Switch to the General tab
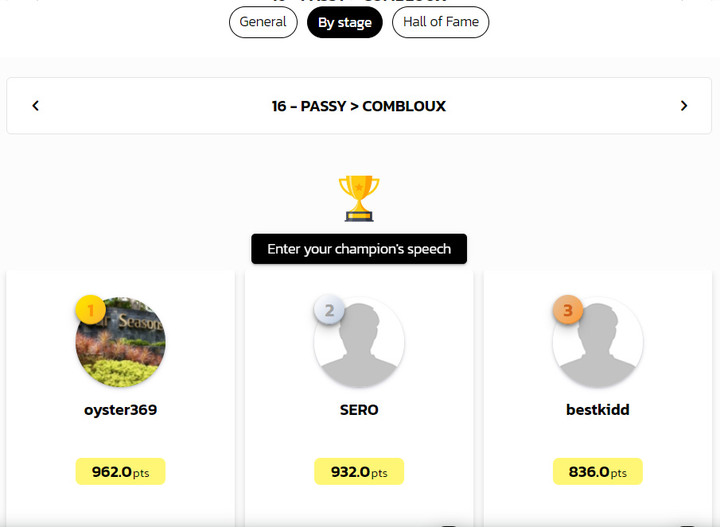 263,22
